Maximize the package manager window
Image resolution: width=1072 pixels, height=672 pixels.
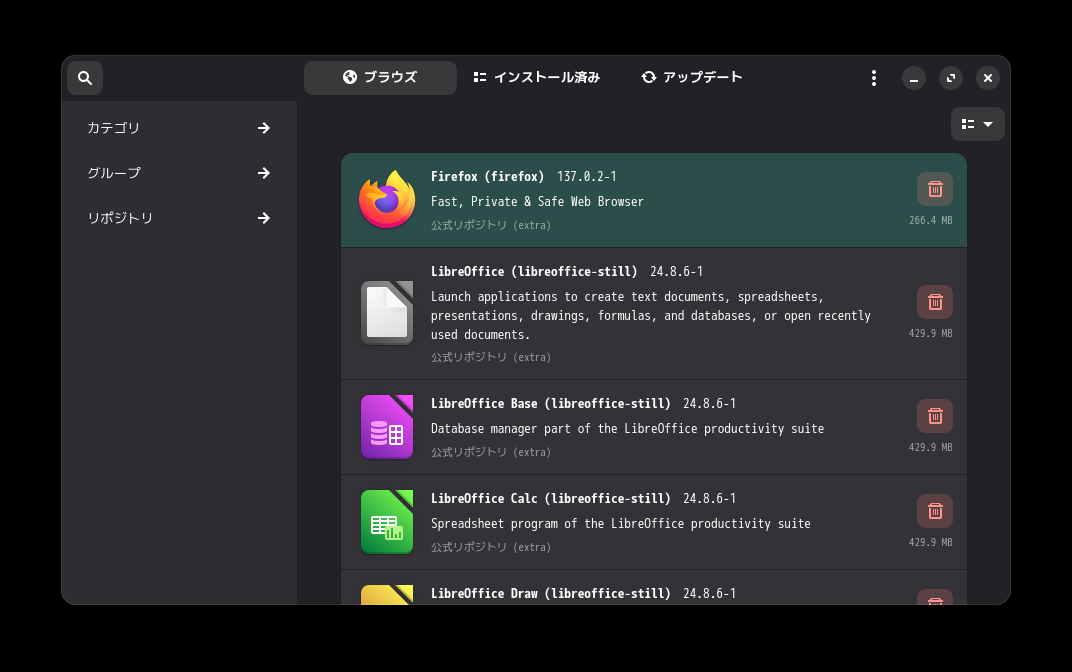pos(951,78)
